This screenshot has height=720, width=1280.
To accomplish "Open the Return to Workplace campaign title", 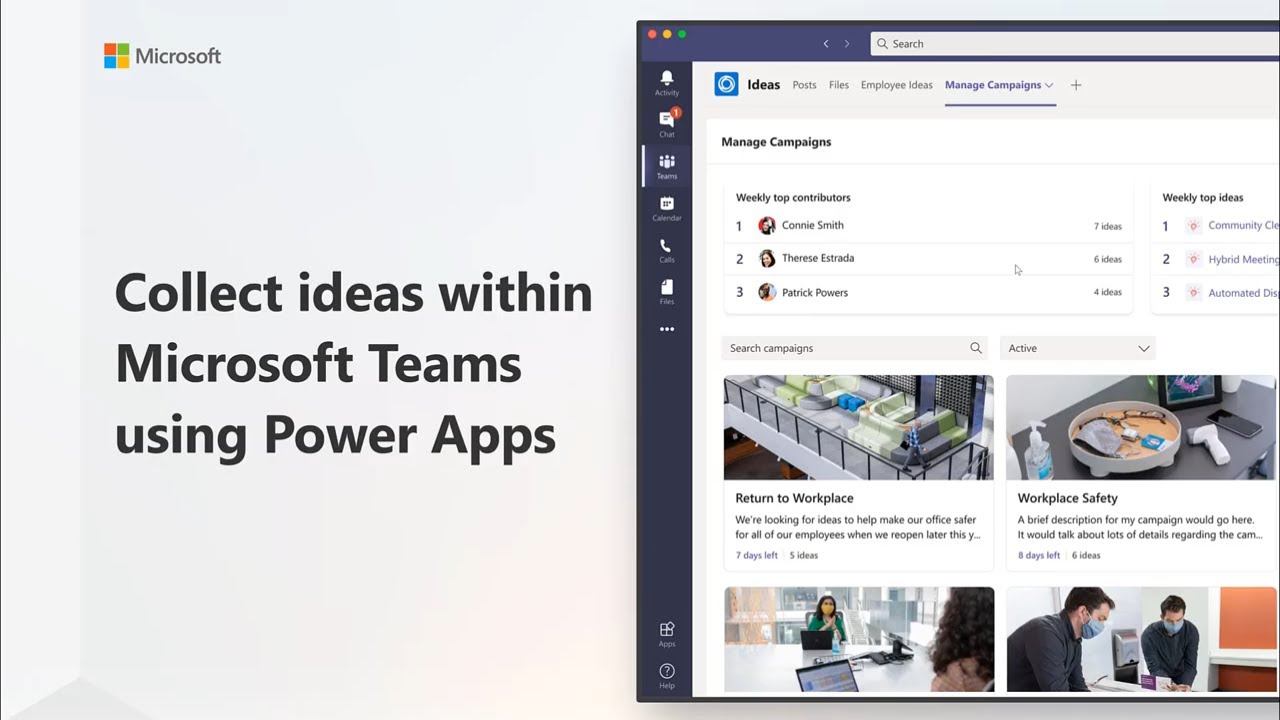I will (794, 498).
